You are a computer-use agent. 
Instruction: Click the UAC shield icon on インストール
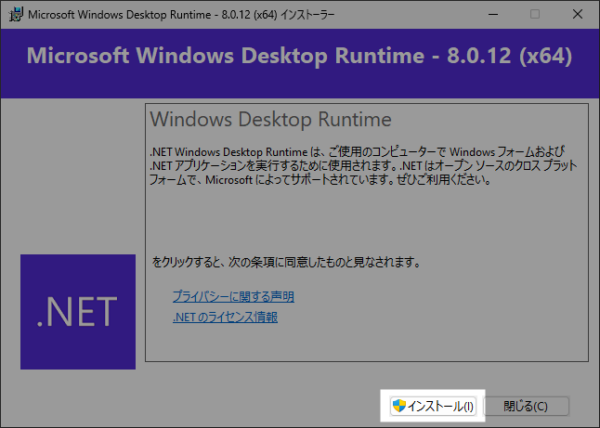(400, 406)
